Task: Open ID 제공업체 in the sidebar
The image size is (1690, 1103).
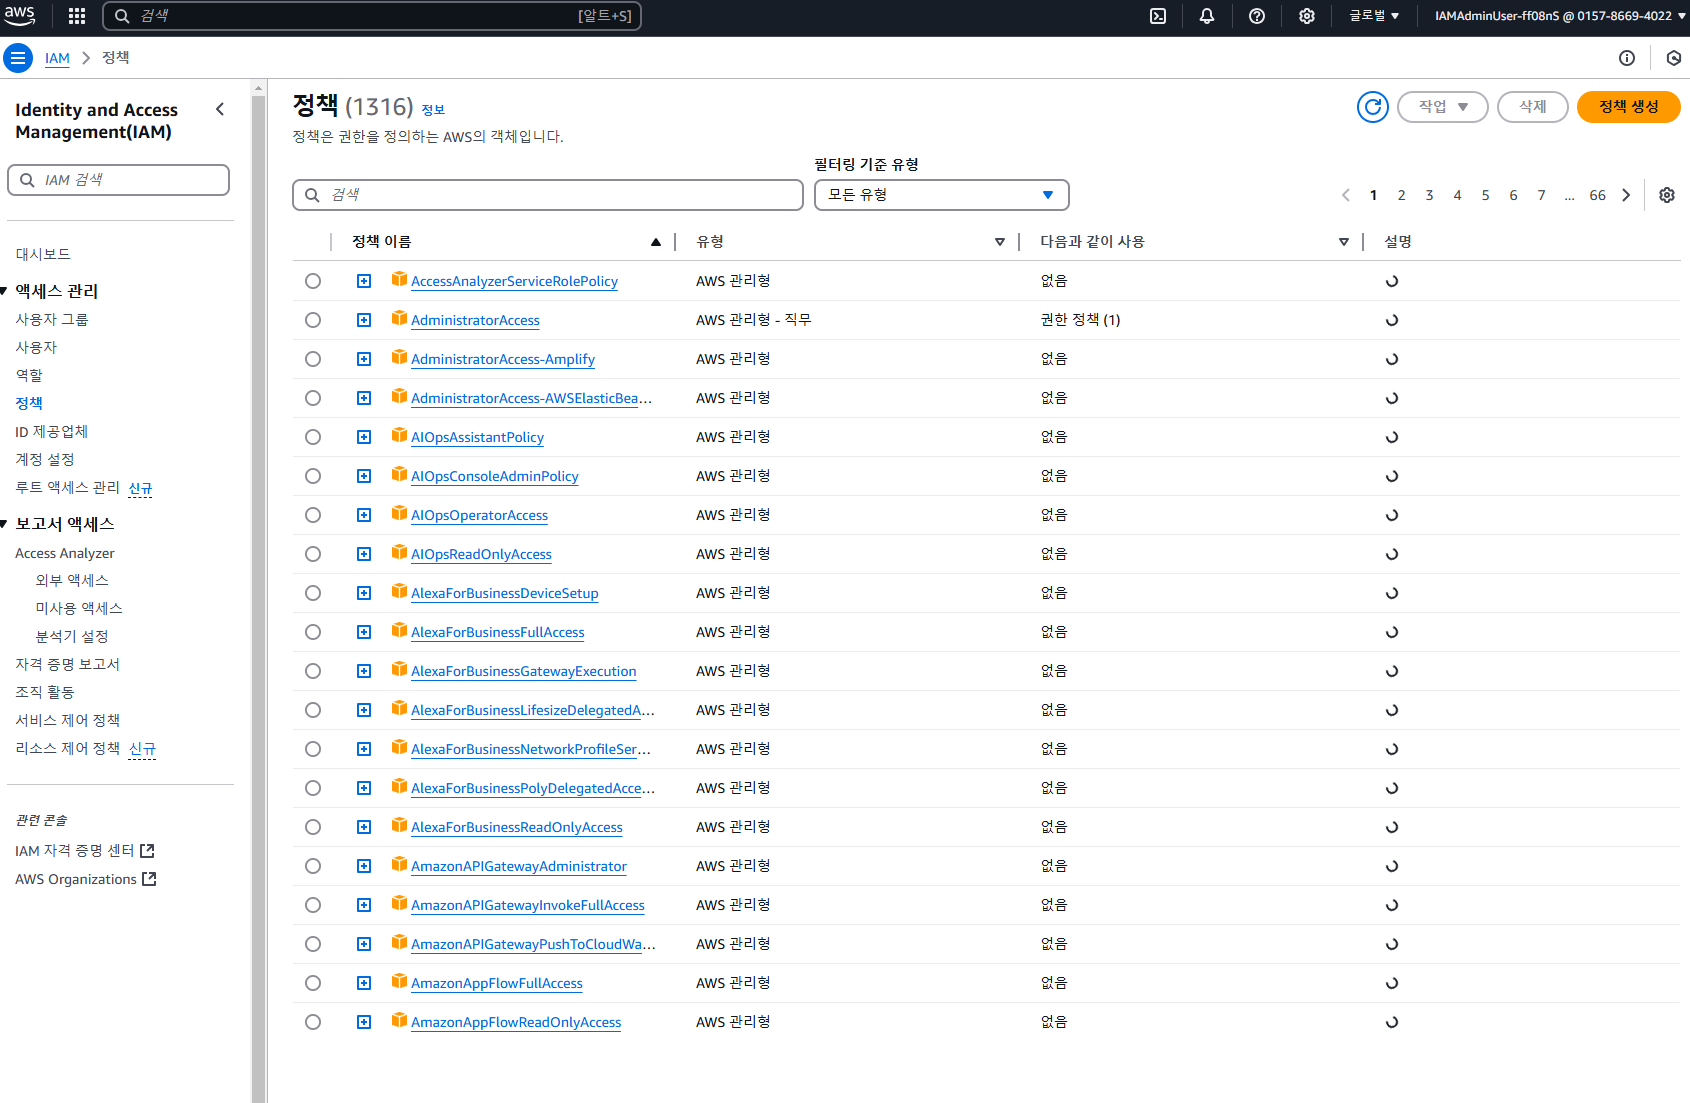Action: (52, 431)
